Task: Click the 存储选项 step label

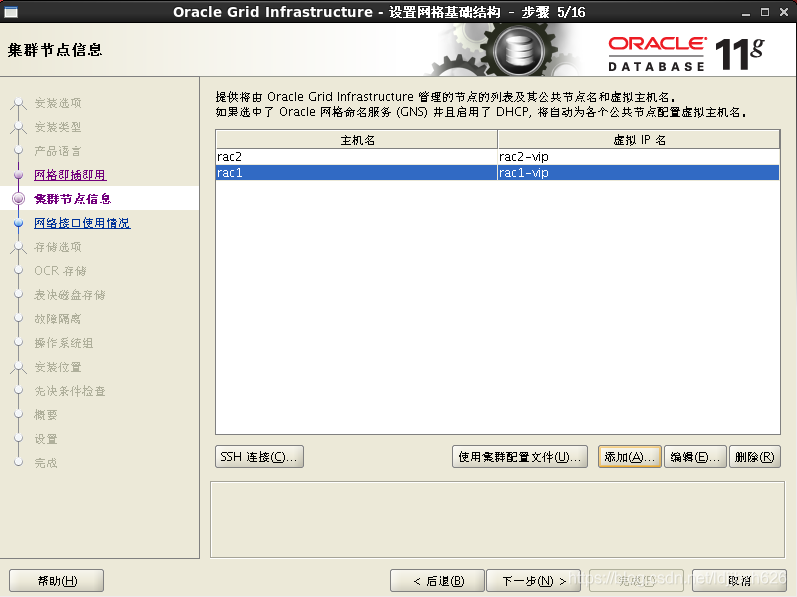Action: pos(58,247)
